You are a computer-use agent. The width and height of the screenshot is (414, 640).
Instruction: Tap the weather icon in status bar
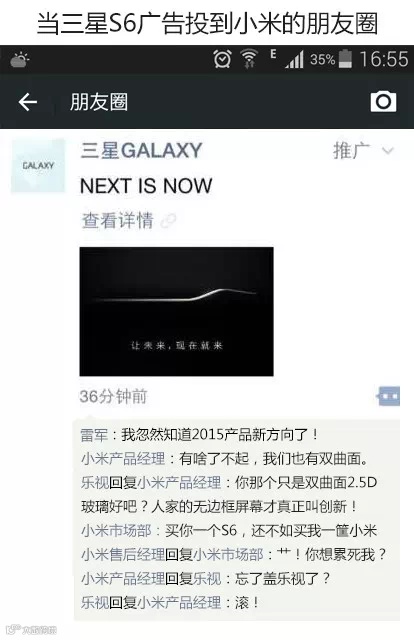(20, 60)
